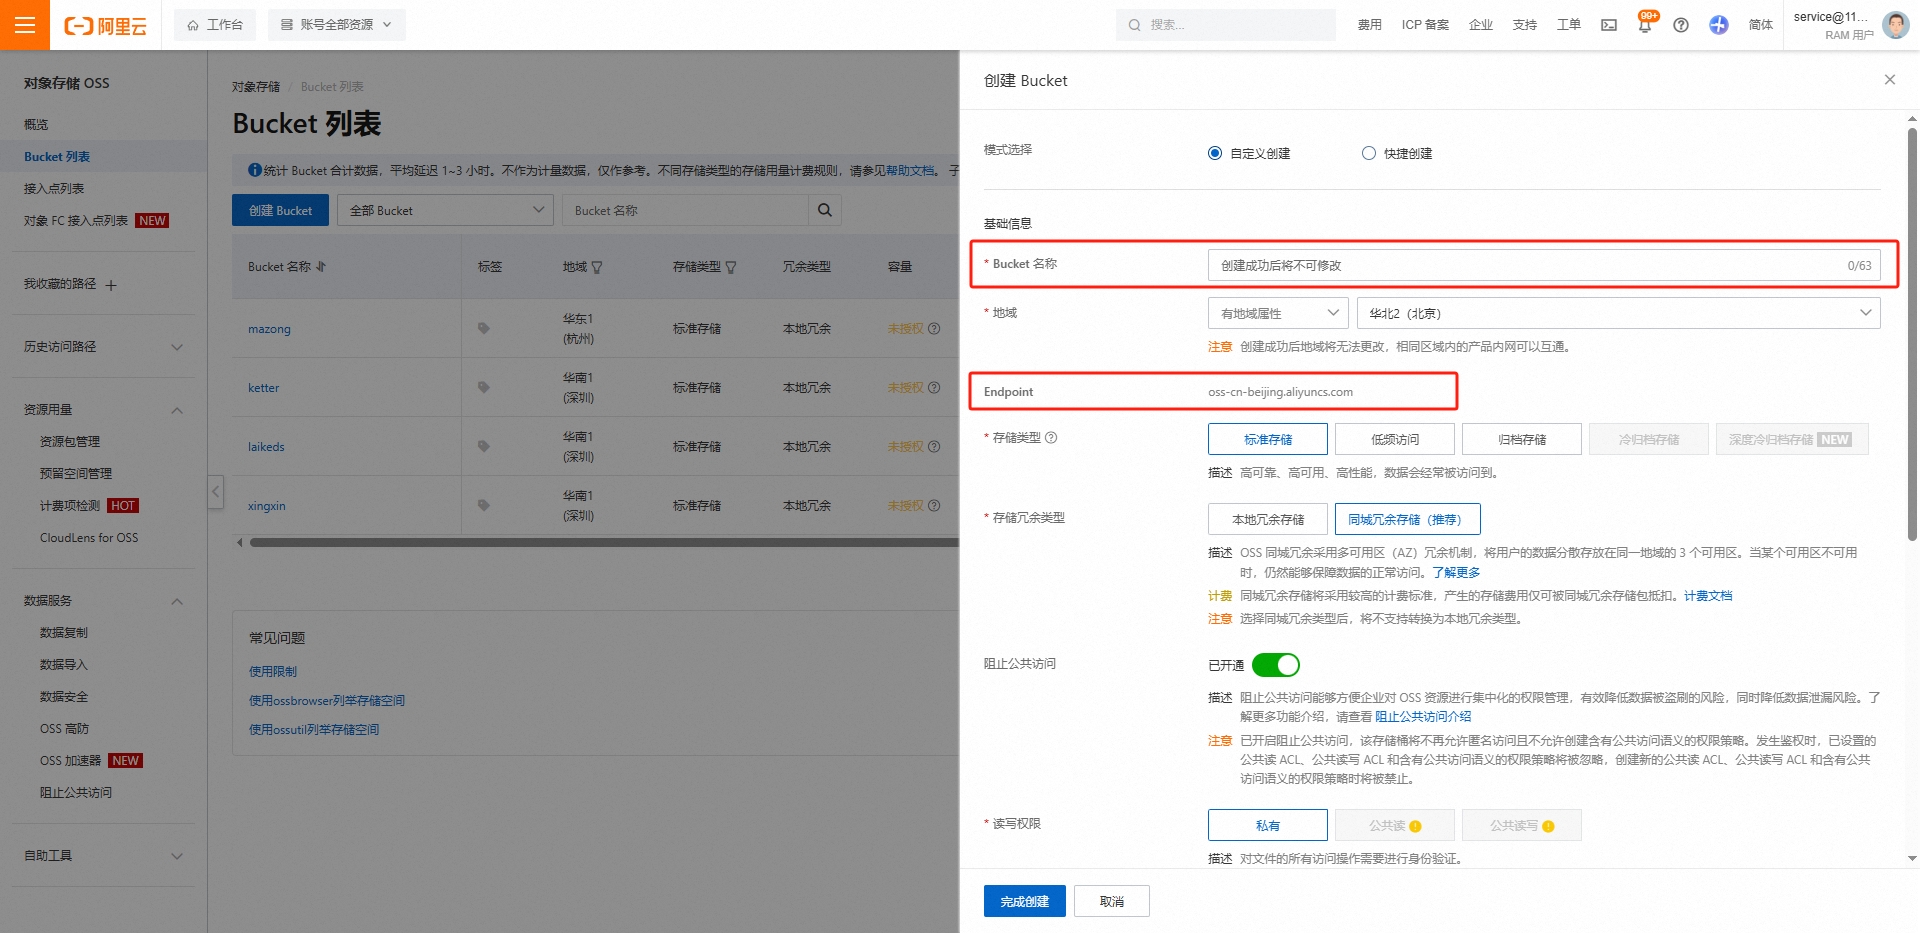Click the Bucket name search magnifier icon
The height and width of the screenshot is (933, 1920).
tap(824, 210)
